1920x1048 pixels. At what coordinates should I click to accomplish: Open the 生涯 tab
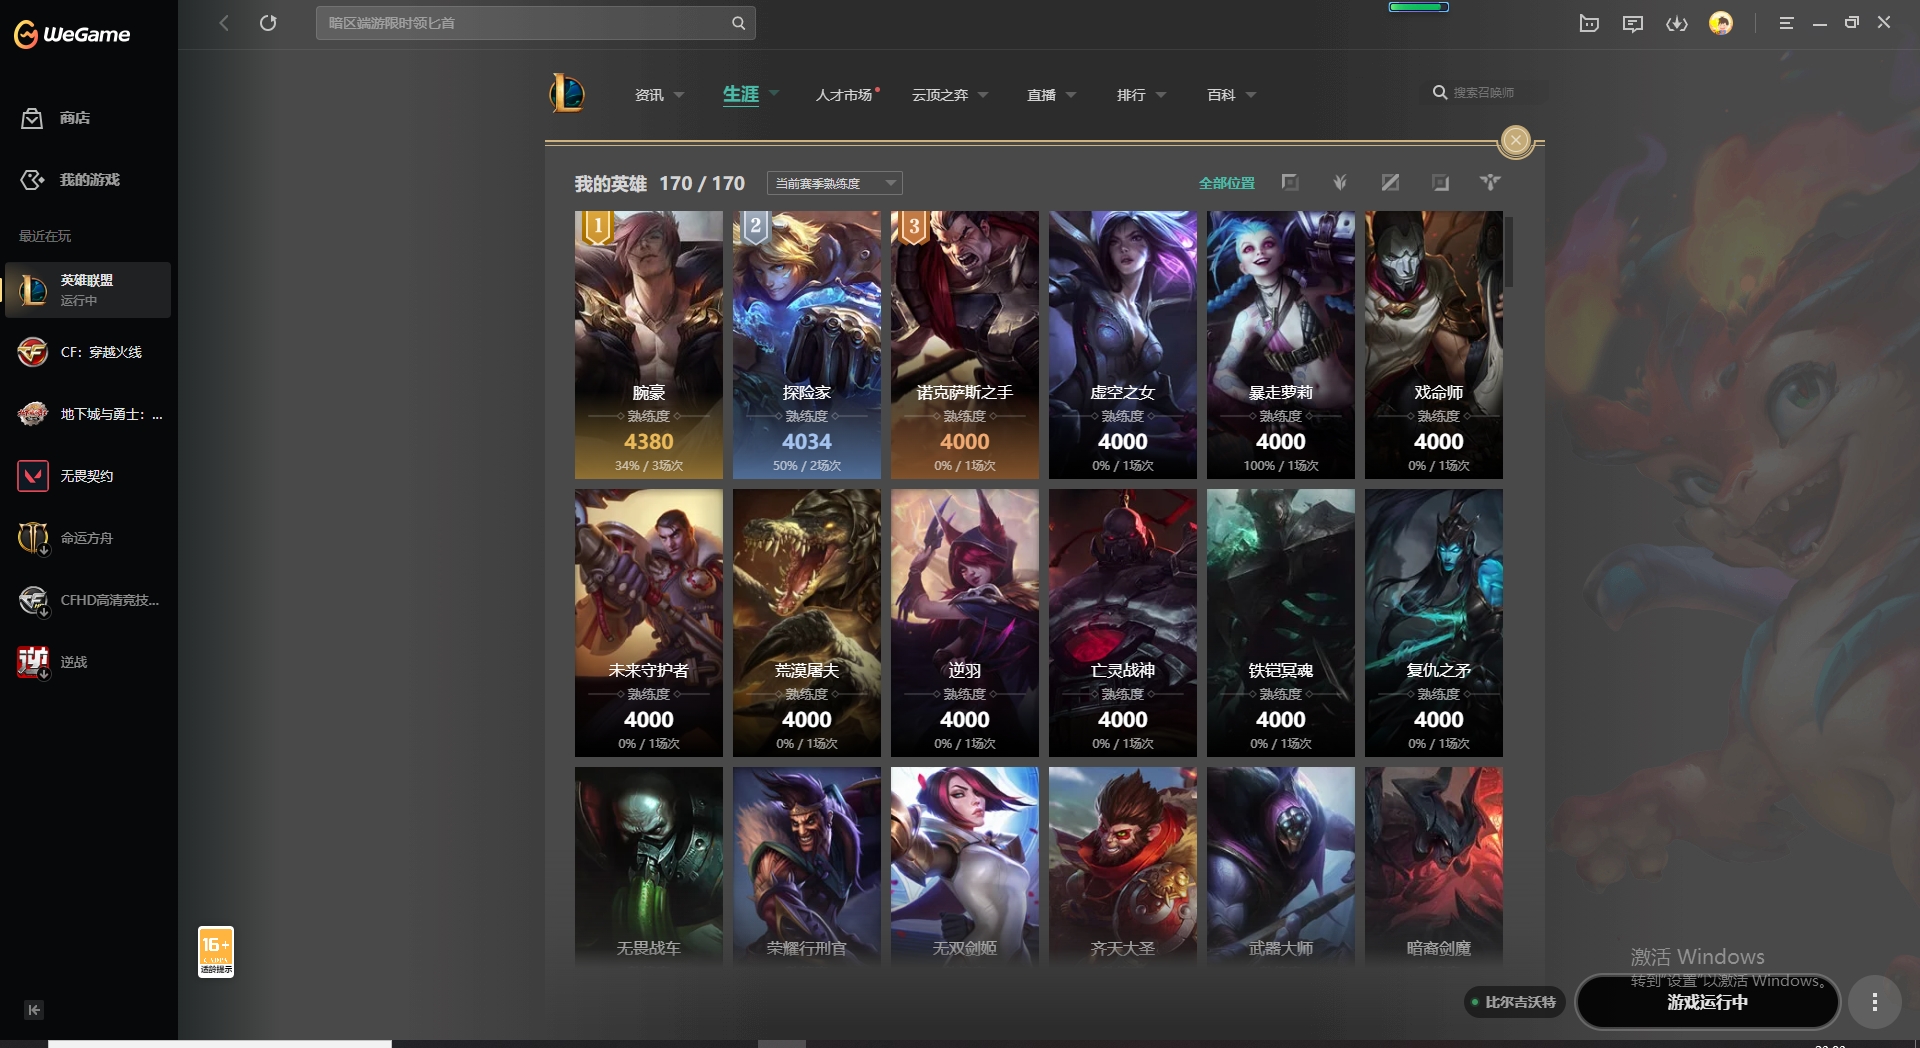pos(741,94)
